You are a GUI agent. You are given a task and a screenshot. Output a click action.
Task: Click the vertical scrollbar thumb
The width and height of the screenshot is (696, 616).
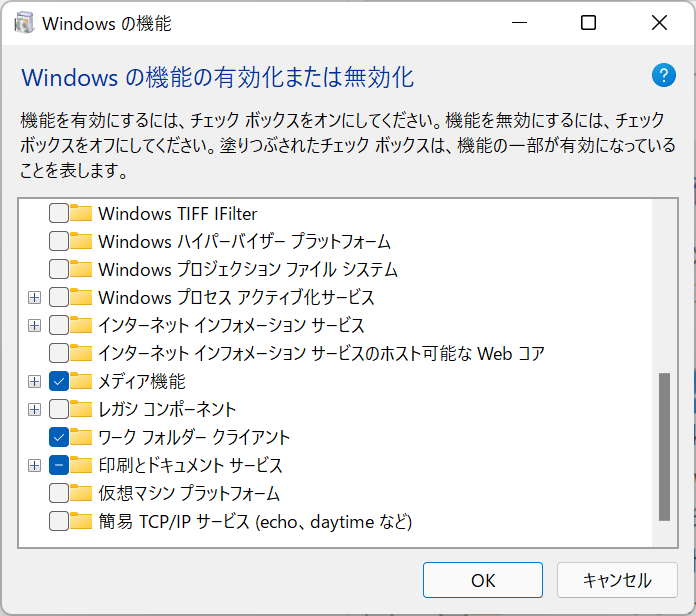[664, 446]
